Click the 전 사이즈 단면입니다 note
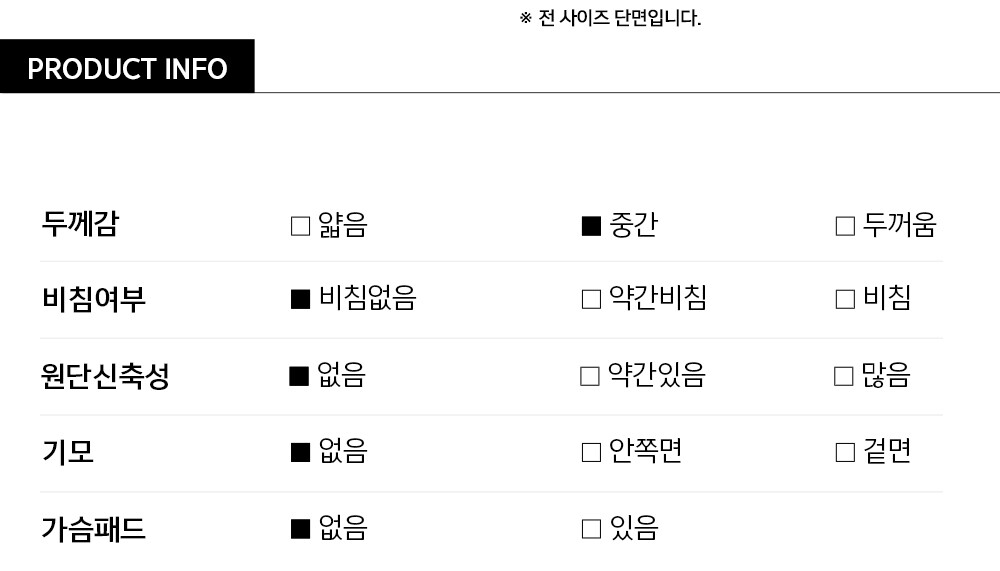Image resolution: width=1000 pixels, height=571 pixels. [x=610, y=19]
